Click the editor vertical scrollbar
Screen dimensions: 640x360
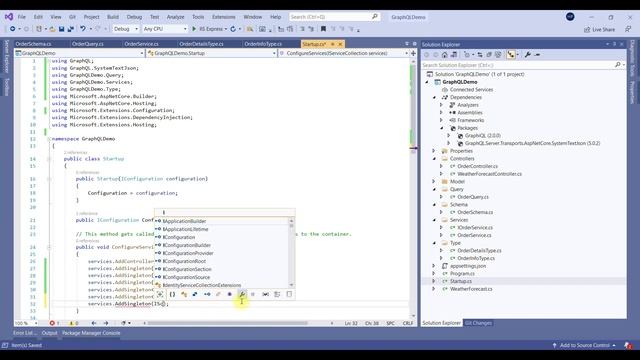click(412, 188)
